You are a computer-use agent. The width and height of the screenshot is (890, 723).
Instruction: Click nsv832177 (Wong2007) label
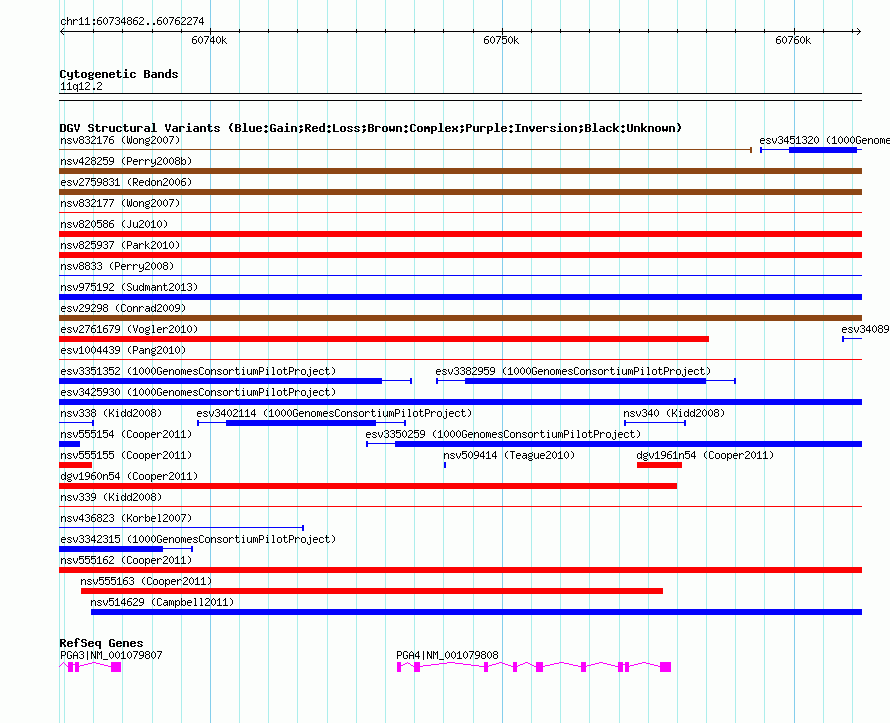120,203
